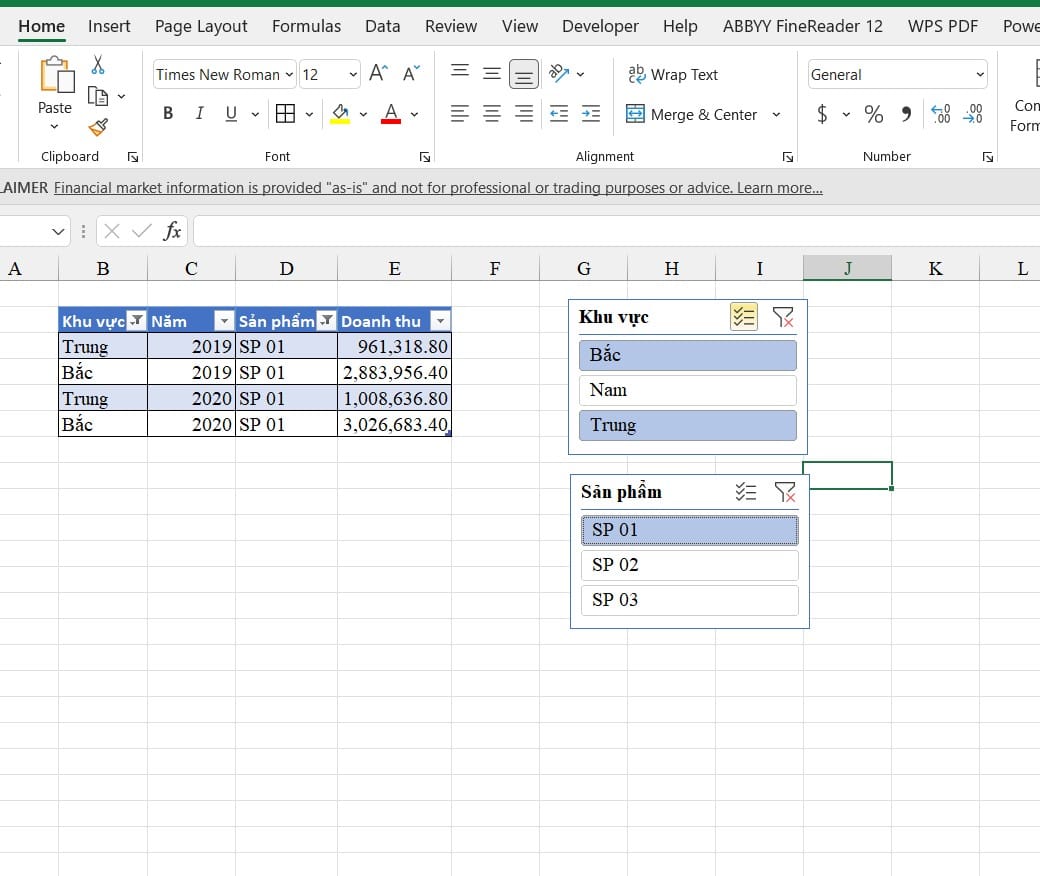Click the Format Painter brush icon
This screenshot has width=1040, height=876.
pyautogui.click(x=98, y=127)
